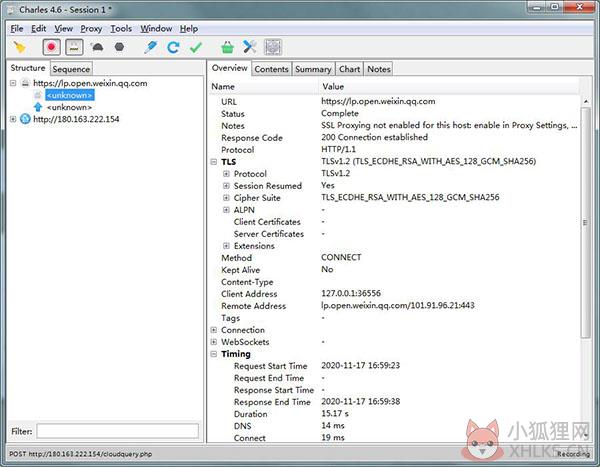Click the Compose pen icon
The width and height of the screenshot is (600, 467).
(x=150, y=47)
